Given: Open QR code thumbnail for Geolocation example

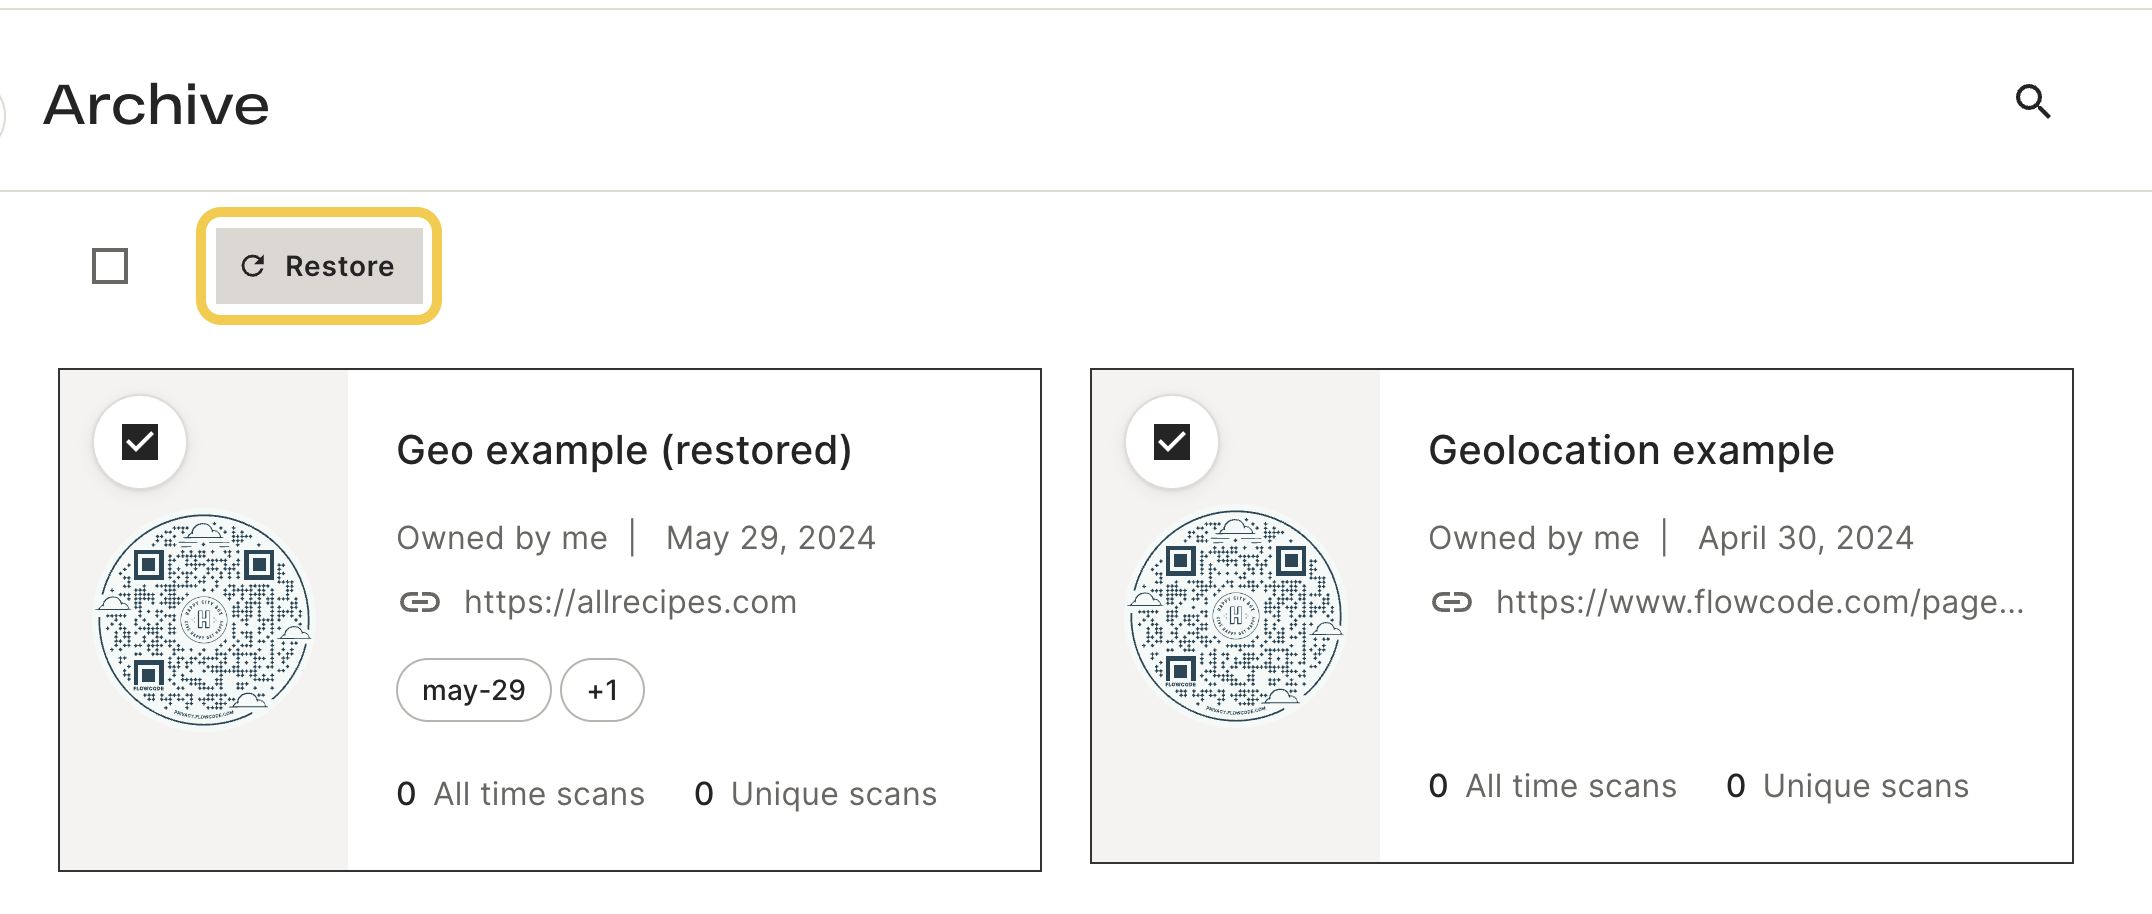Looking at the screenshot, I should (x=1236, y=616).
